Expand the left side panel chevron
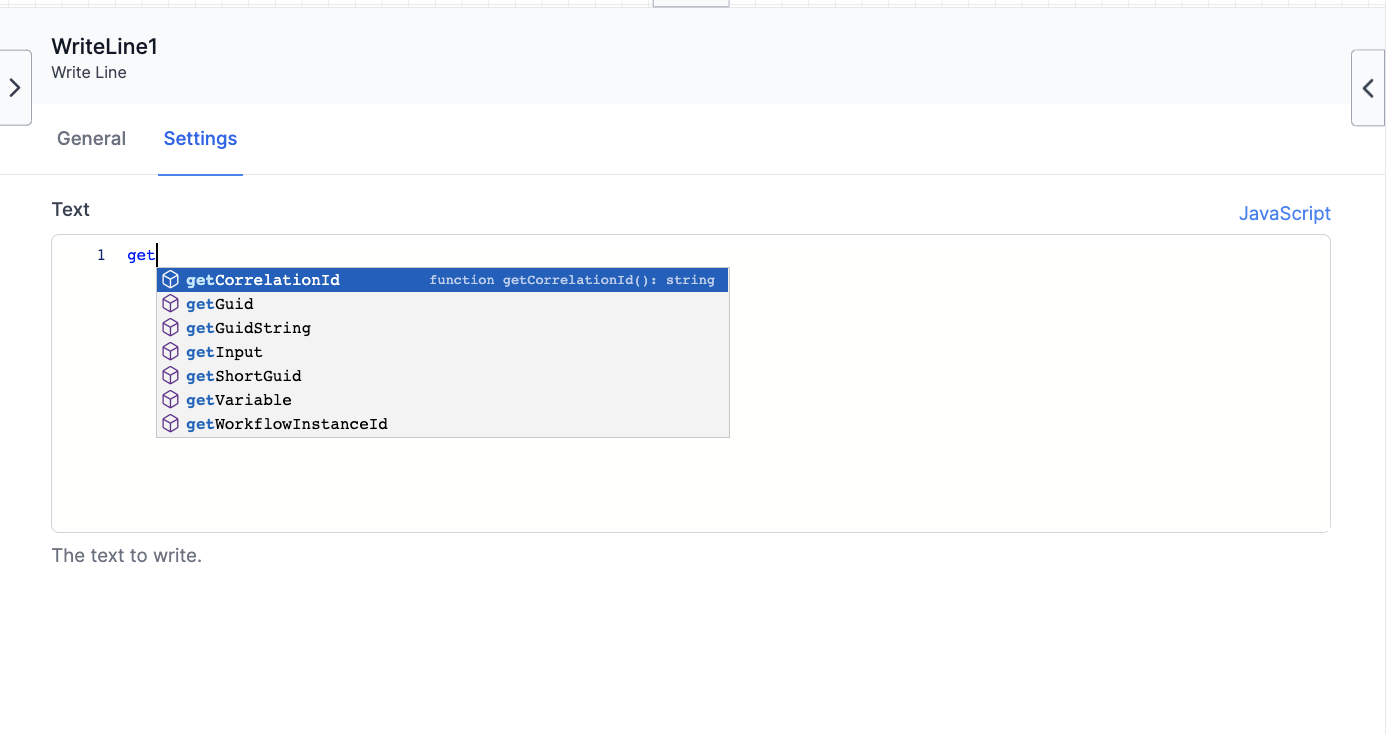 [x=16, y=87]
